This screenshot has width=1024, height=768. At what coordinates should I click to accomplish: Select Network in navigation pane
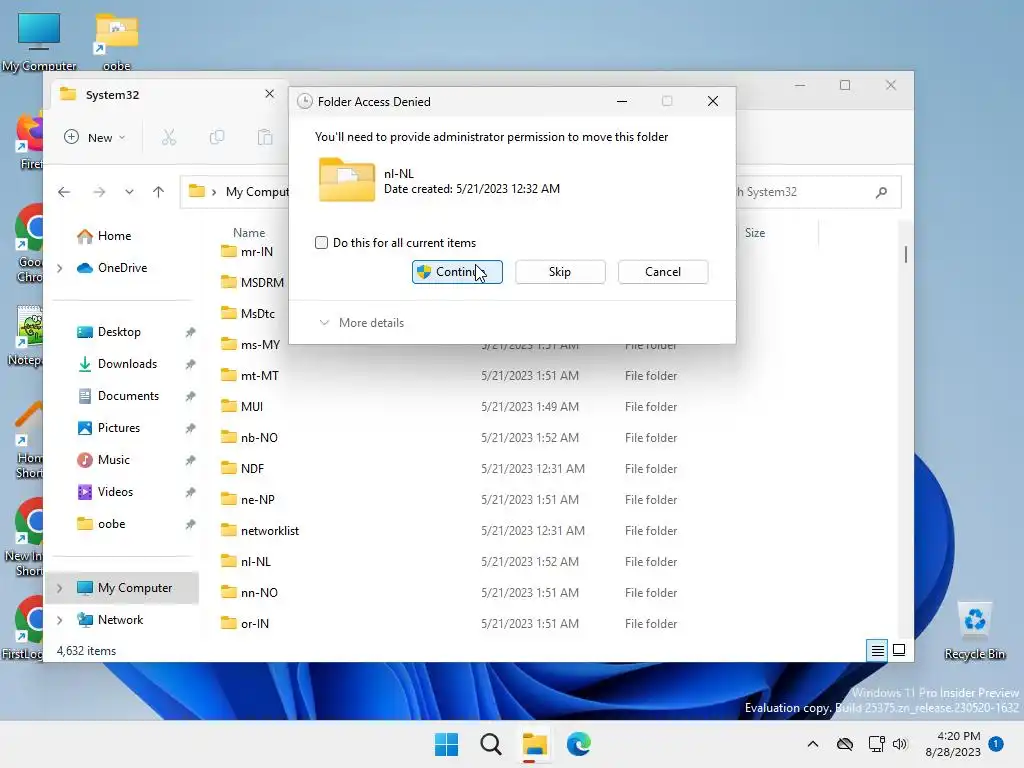110,620
